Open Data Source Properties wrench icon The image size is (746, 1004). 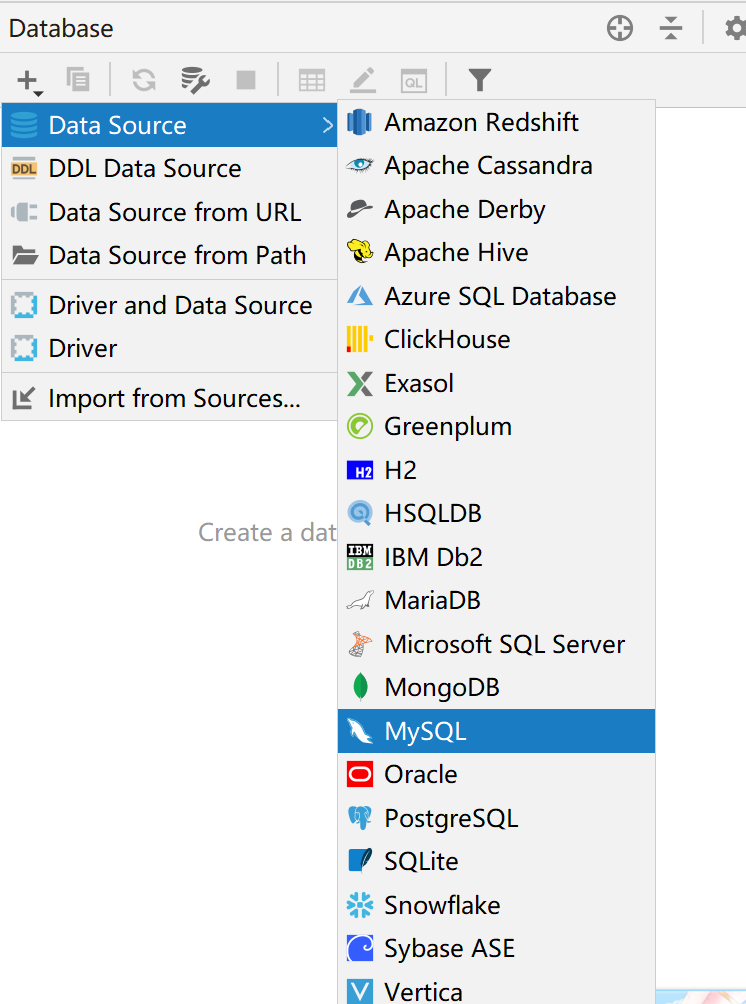pos(194,80)
